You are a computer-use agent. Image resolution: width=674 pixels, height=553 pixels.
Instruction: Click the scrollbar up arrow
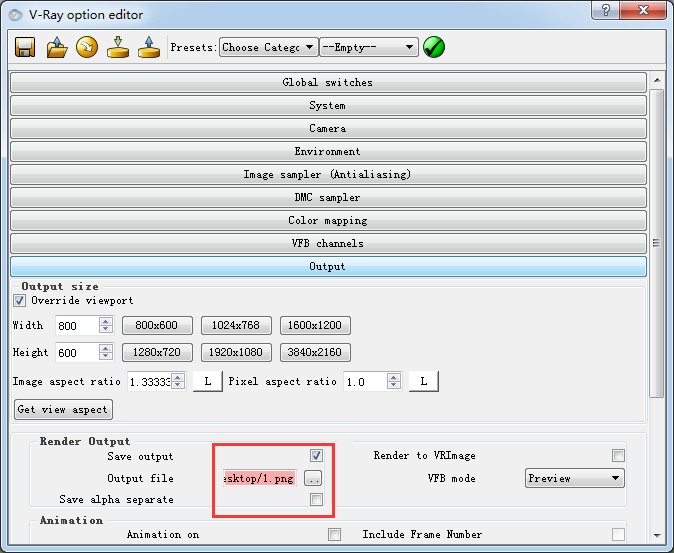click(x=657, y=80)
